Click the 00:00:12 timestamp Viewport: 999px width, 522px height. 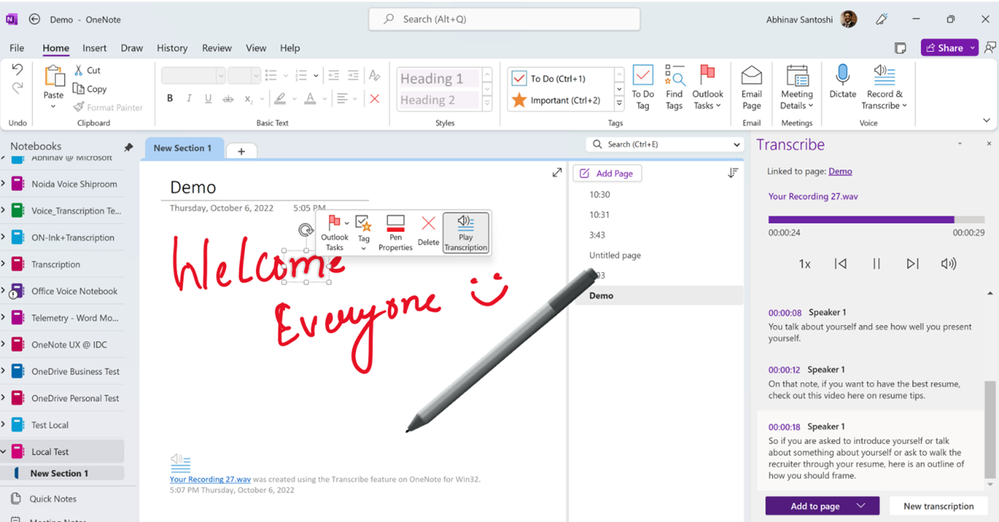pyautogui.click(x=784, y=370)
